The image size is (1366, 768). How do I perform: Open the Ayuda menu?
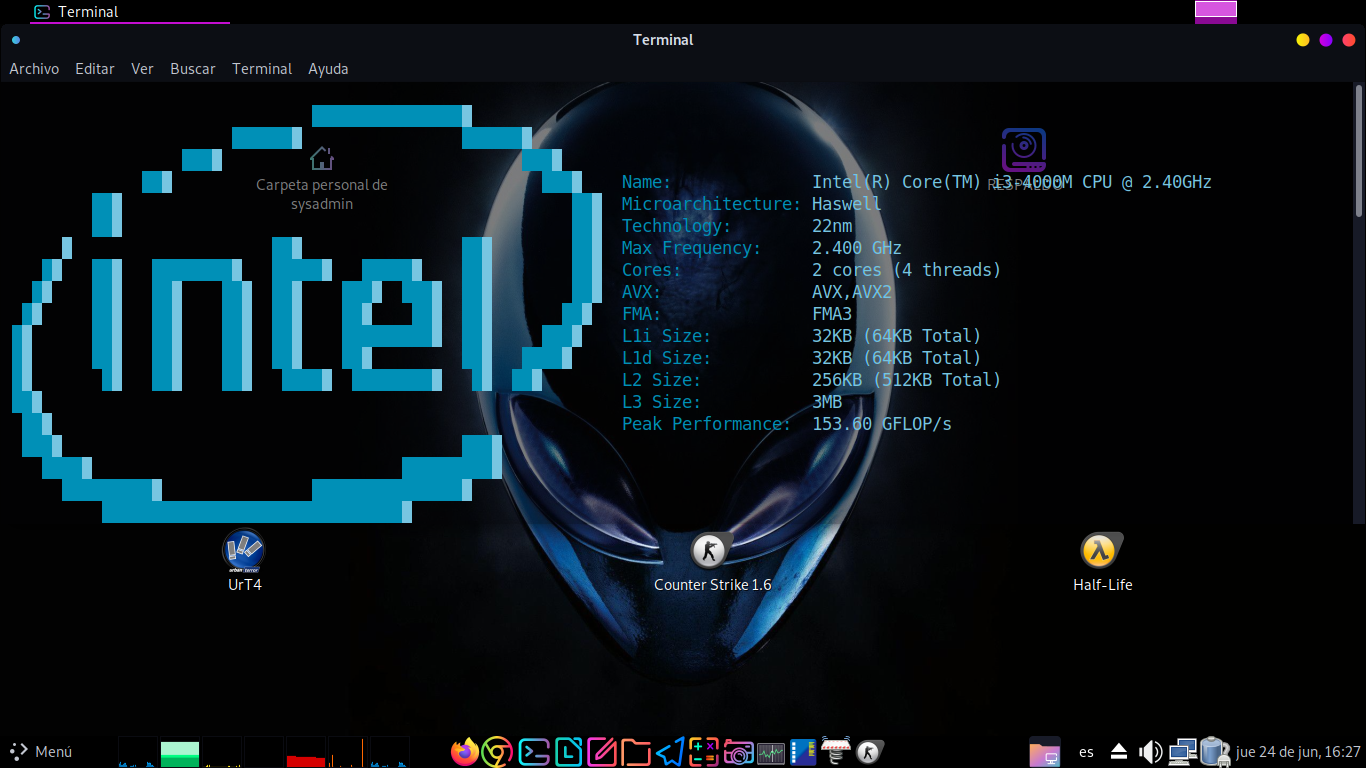click(328, 69)
